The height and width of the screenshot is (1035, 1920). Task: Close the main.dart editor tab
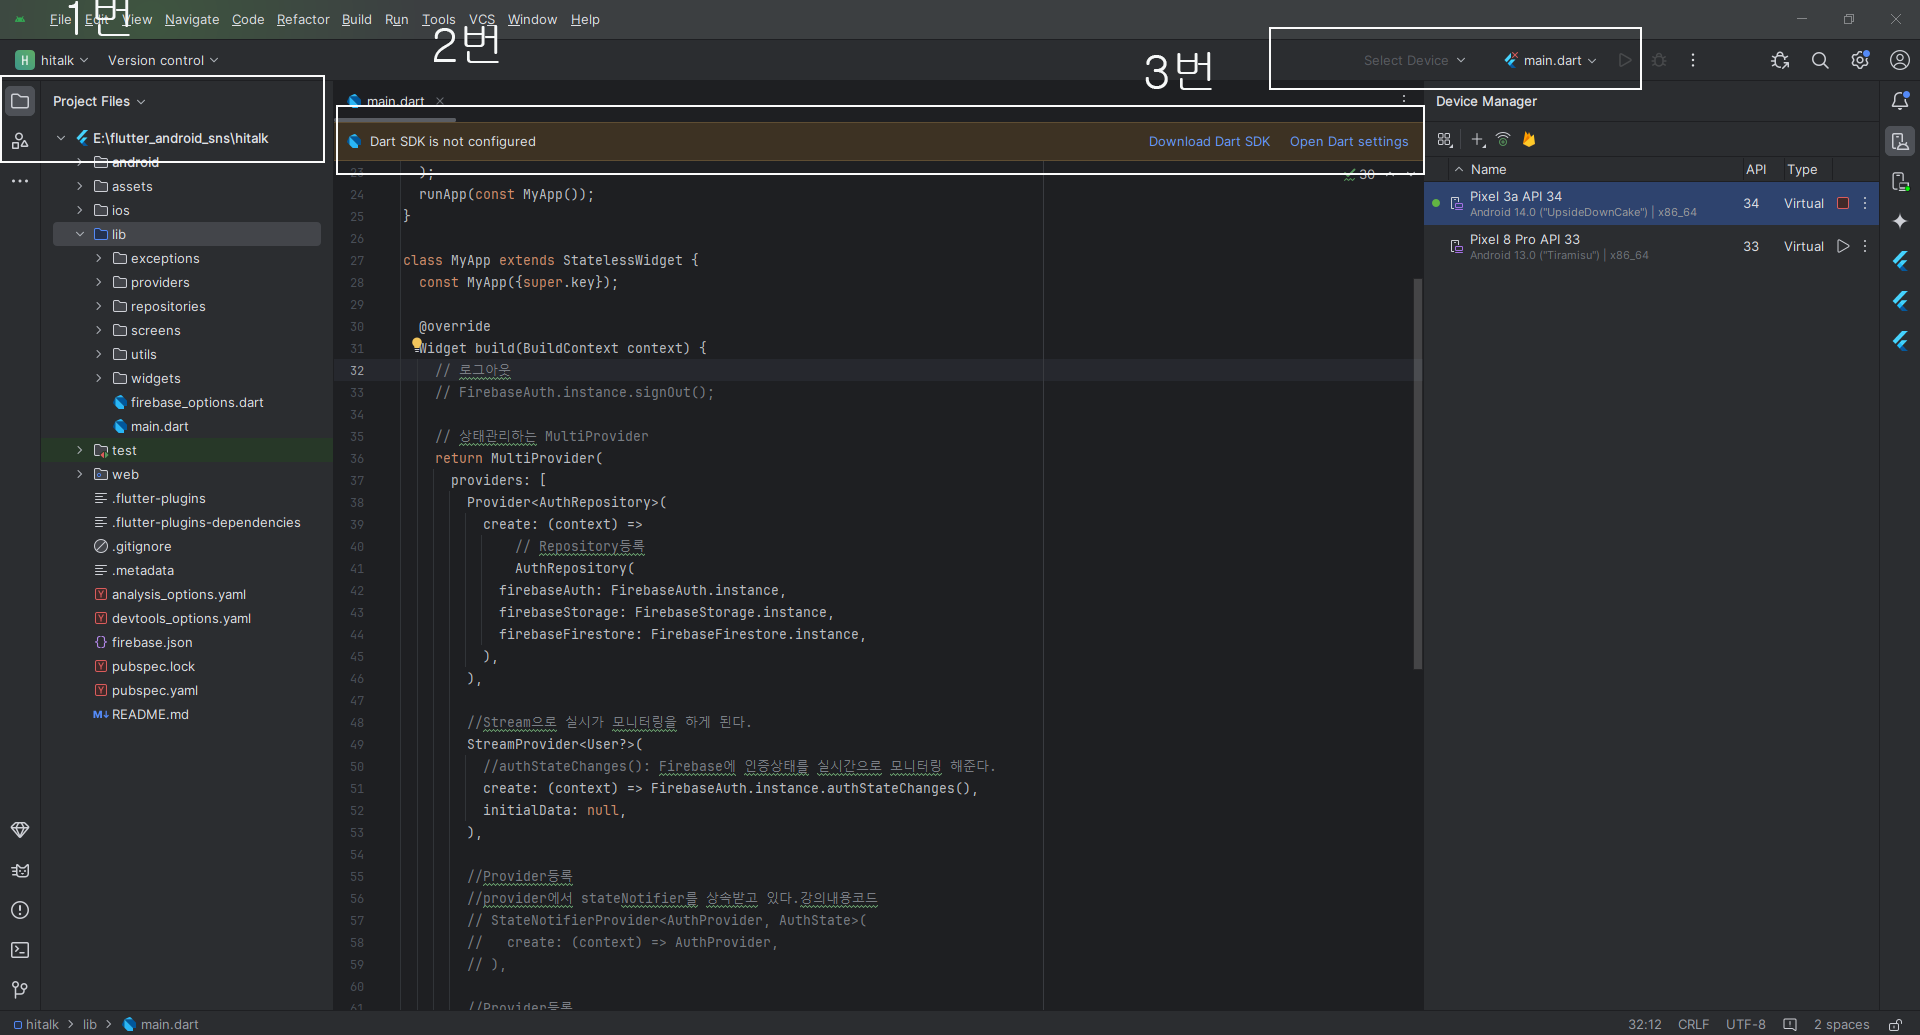click(440, 101)
